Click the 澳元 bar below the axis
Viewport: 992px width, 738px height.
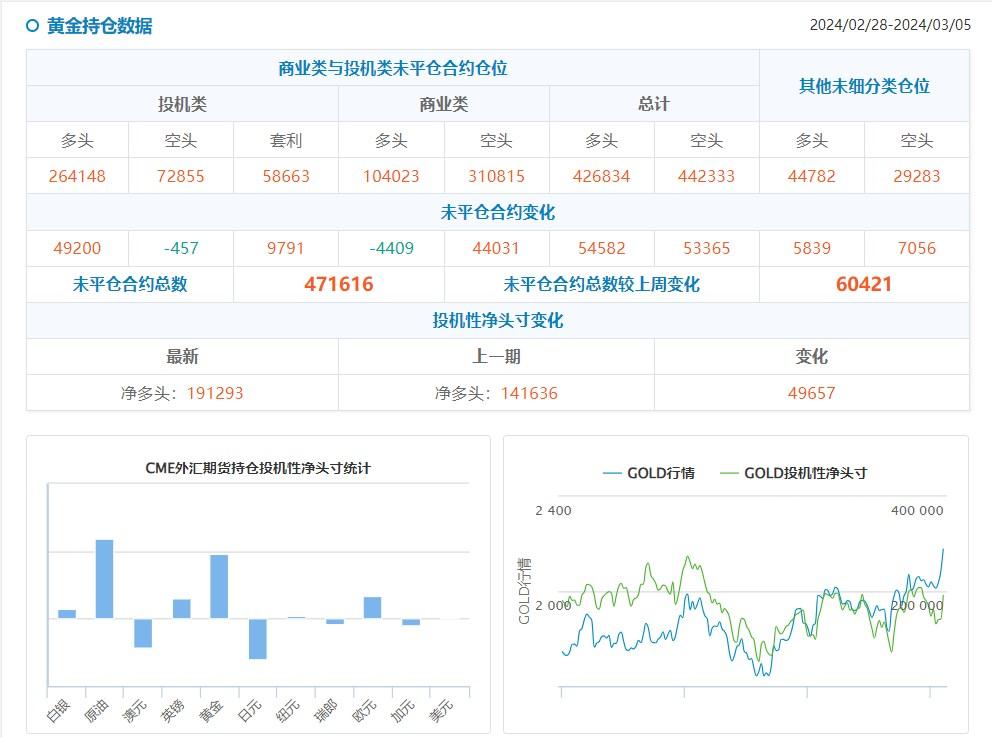click(x=142, y=632)
